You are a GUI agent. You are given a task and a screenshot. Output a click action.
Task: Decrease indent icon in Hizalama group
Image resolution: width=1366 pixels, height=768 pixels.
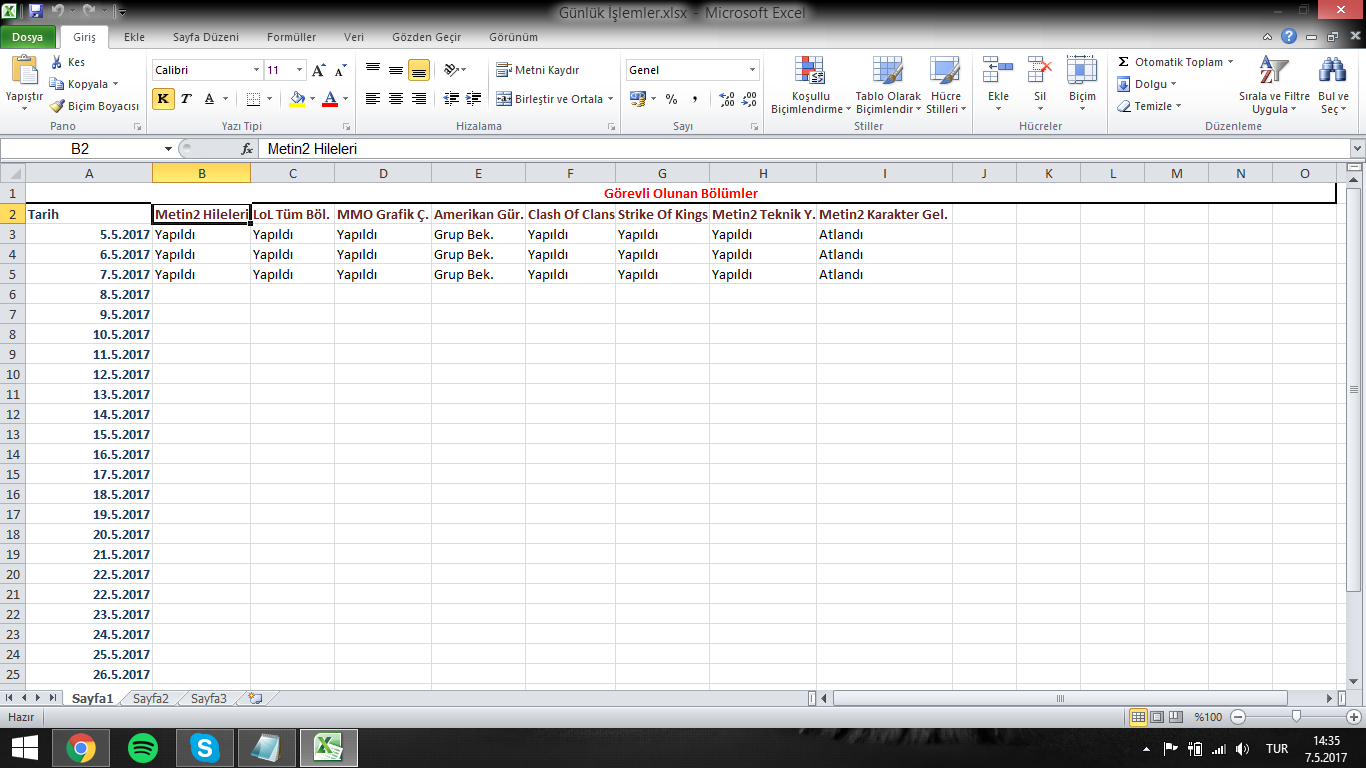(x=451, y=98)
